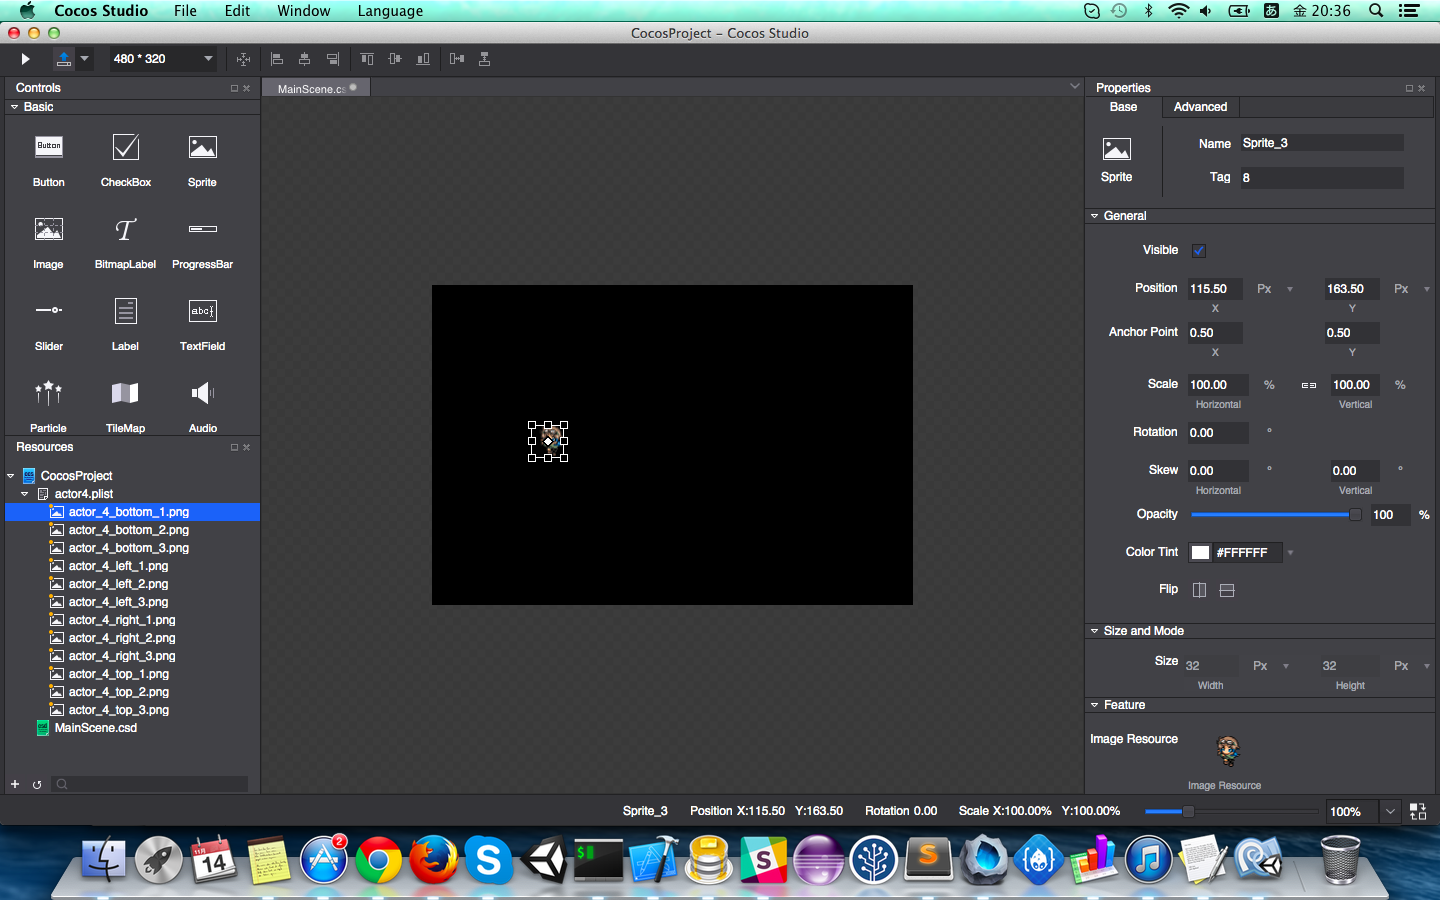Select the Slider control
Screen dimensions: 1440x900
[x=49, y=324]
